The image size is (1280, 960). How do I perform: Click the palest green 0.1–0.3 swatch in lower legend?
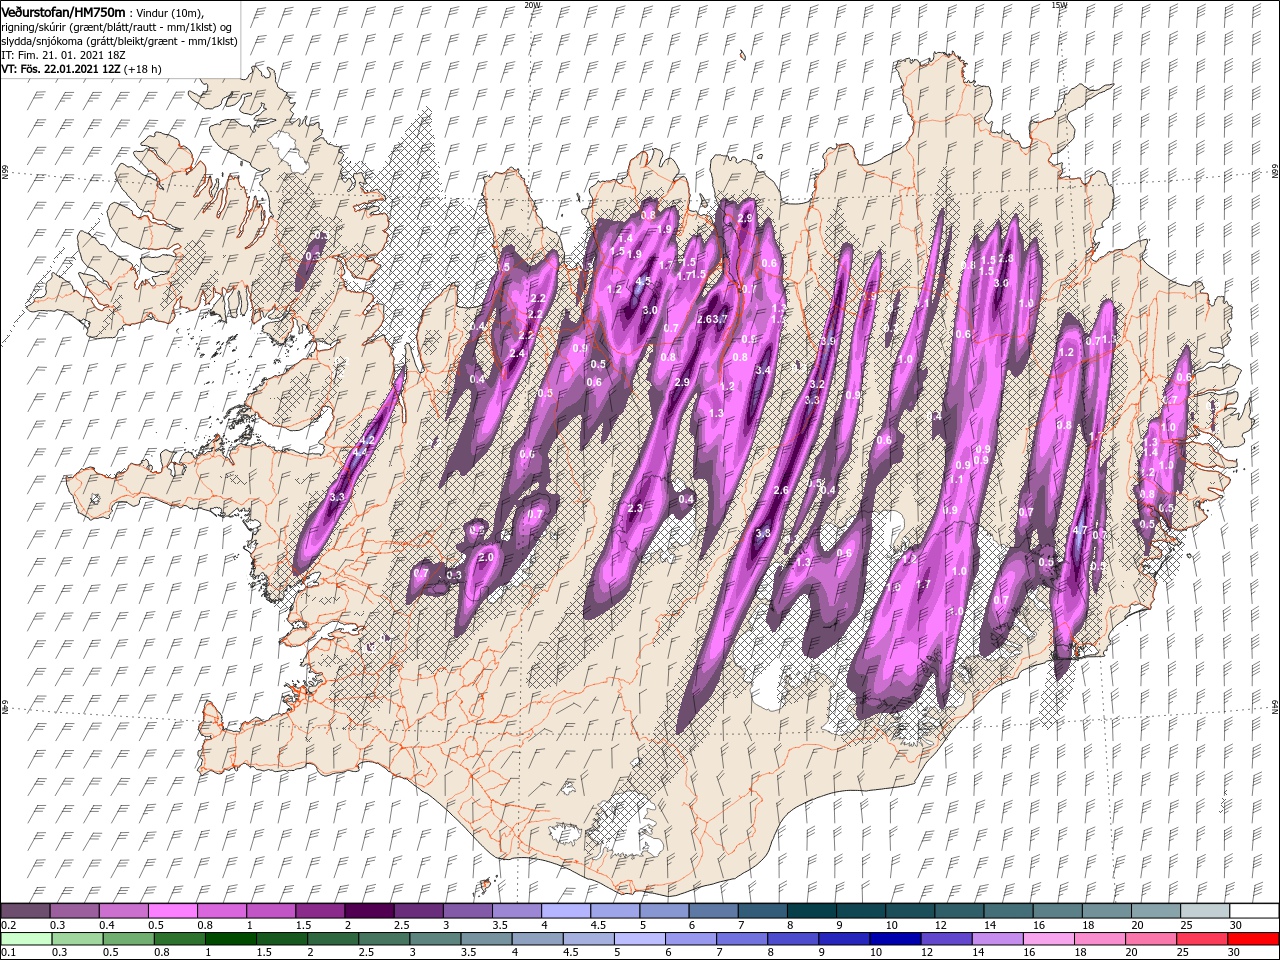tap(26, 939)
